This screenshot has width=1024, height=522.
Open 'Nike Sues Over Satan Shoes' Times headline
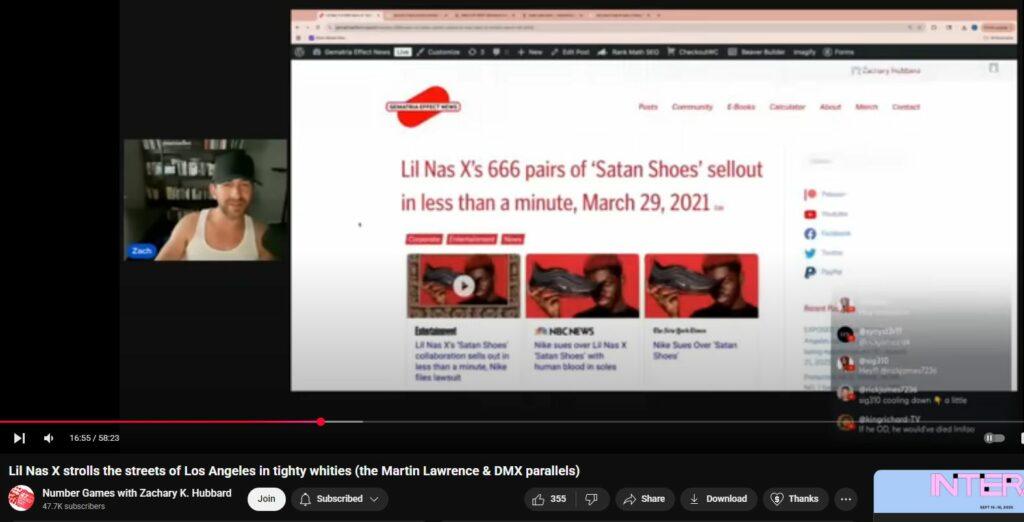pos(695,350)
